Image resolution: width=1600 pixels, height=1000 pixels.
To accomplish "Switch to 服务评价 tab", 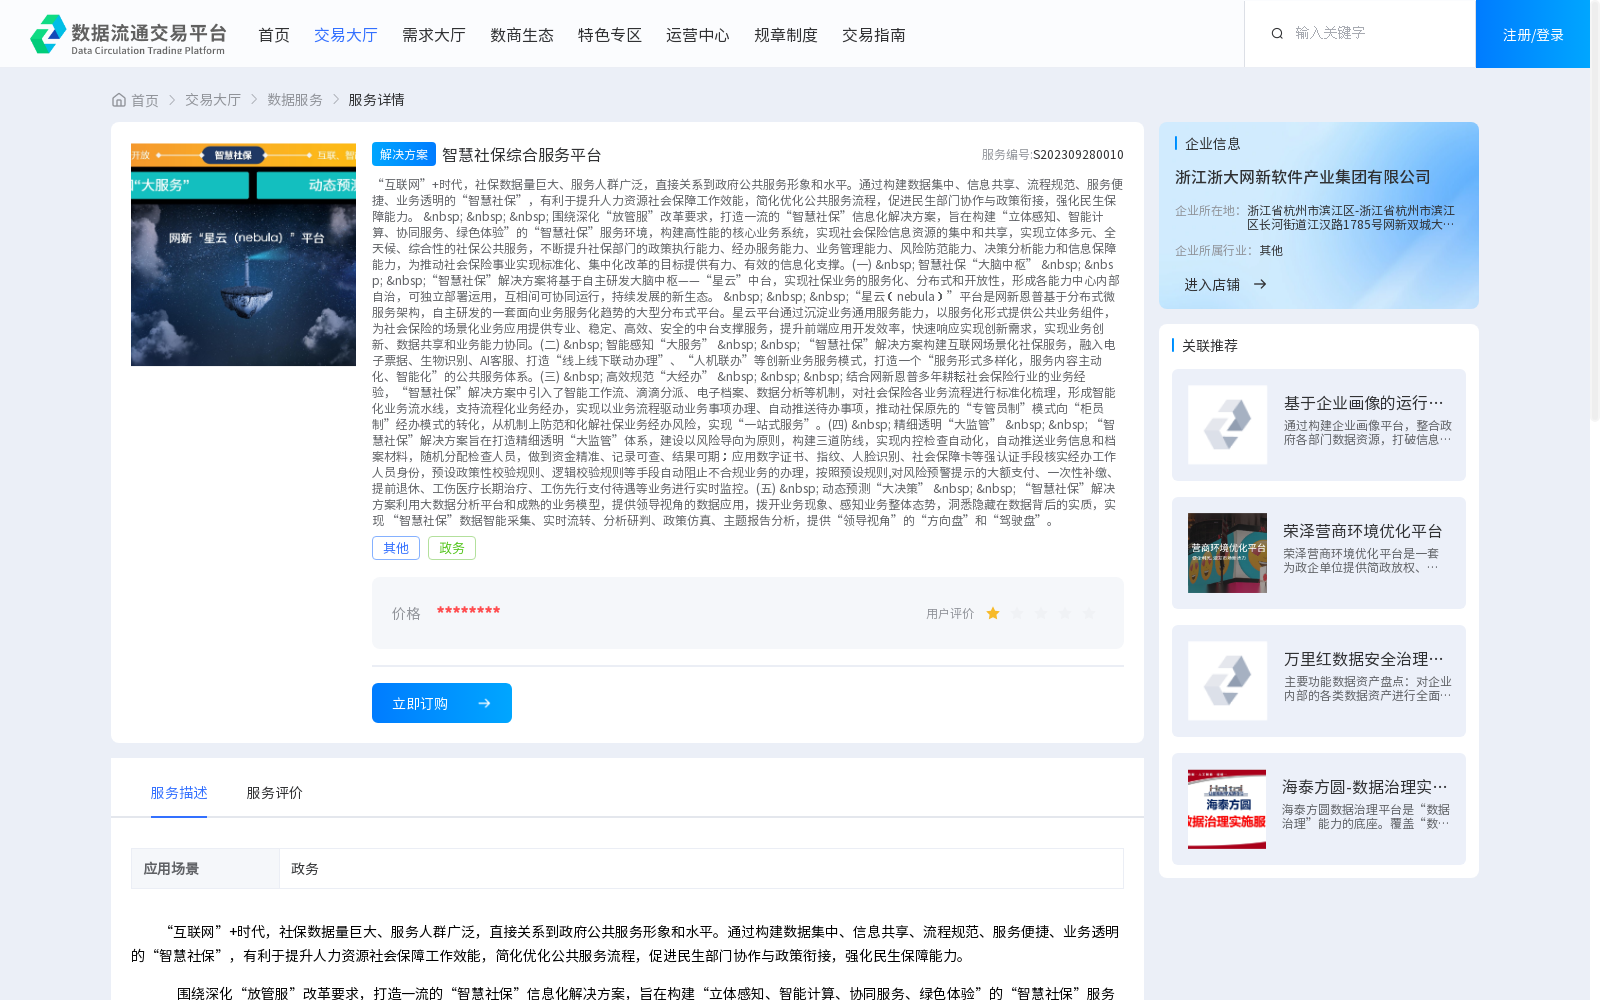I will 275,793.
